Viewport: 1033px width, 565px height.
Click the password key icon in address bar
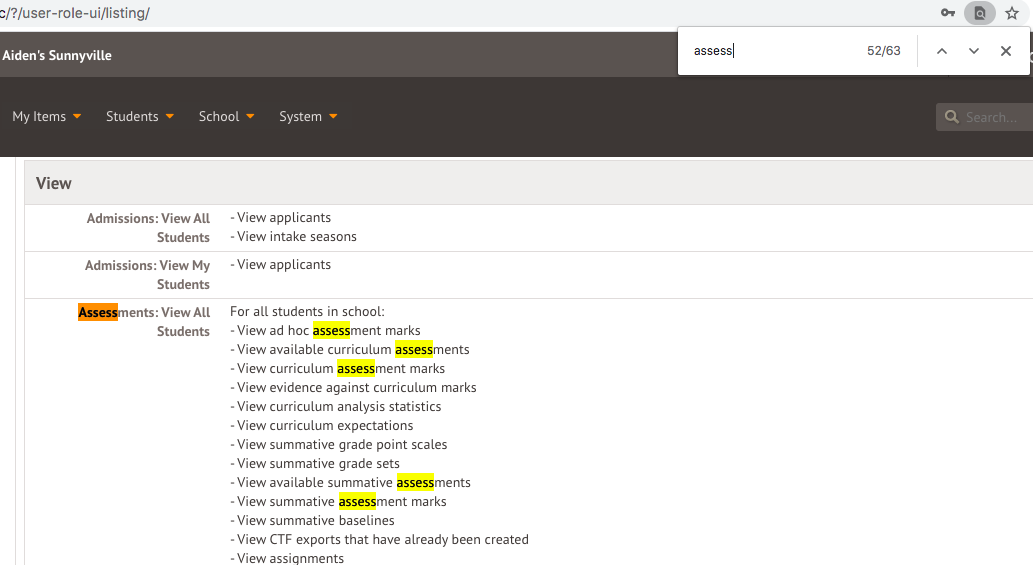(948, 13)
